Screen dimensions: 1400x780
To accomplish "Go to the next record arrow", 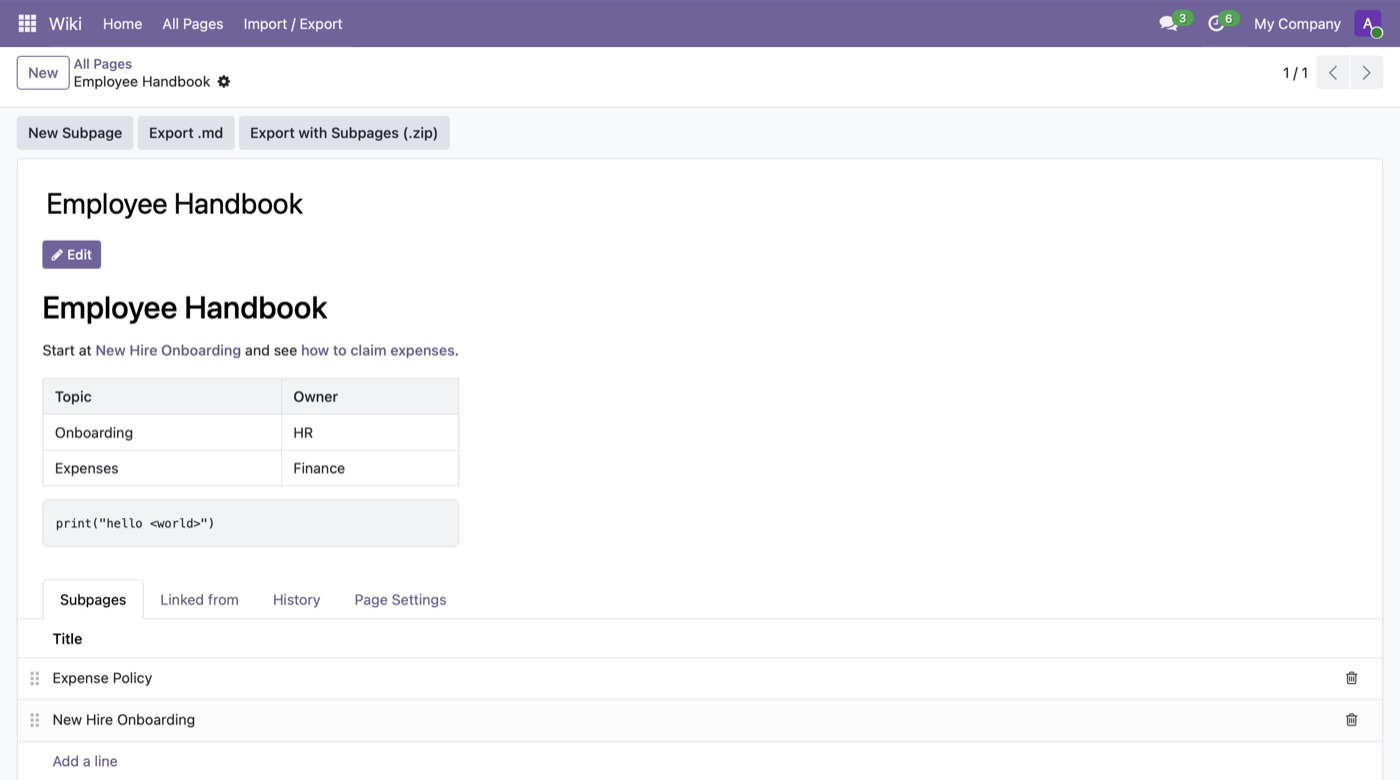I will tap(1367, 73).
